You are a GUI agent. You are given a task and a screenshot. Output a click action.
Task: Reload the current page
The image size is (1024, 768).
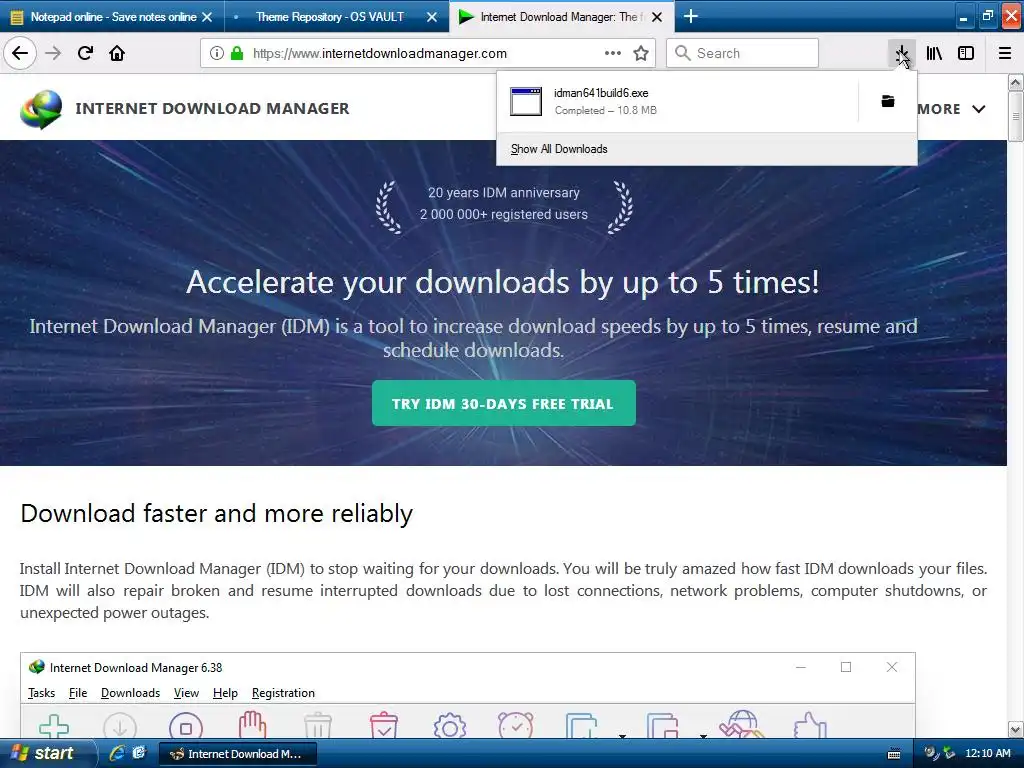[85, 53]
